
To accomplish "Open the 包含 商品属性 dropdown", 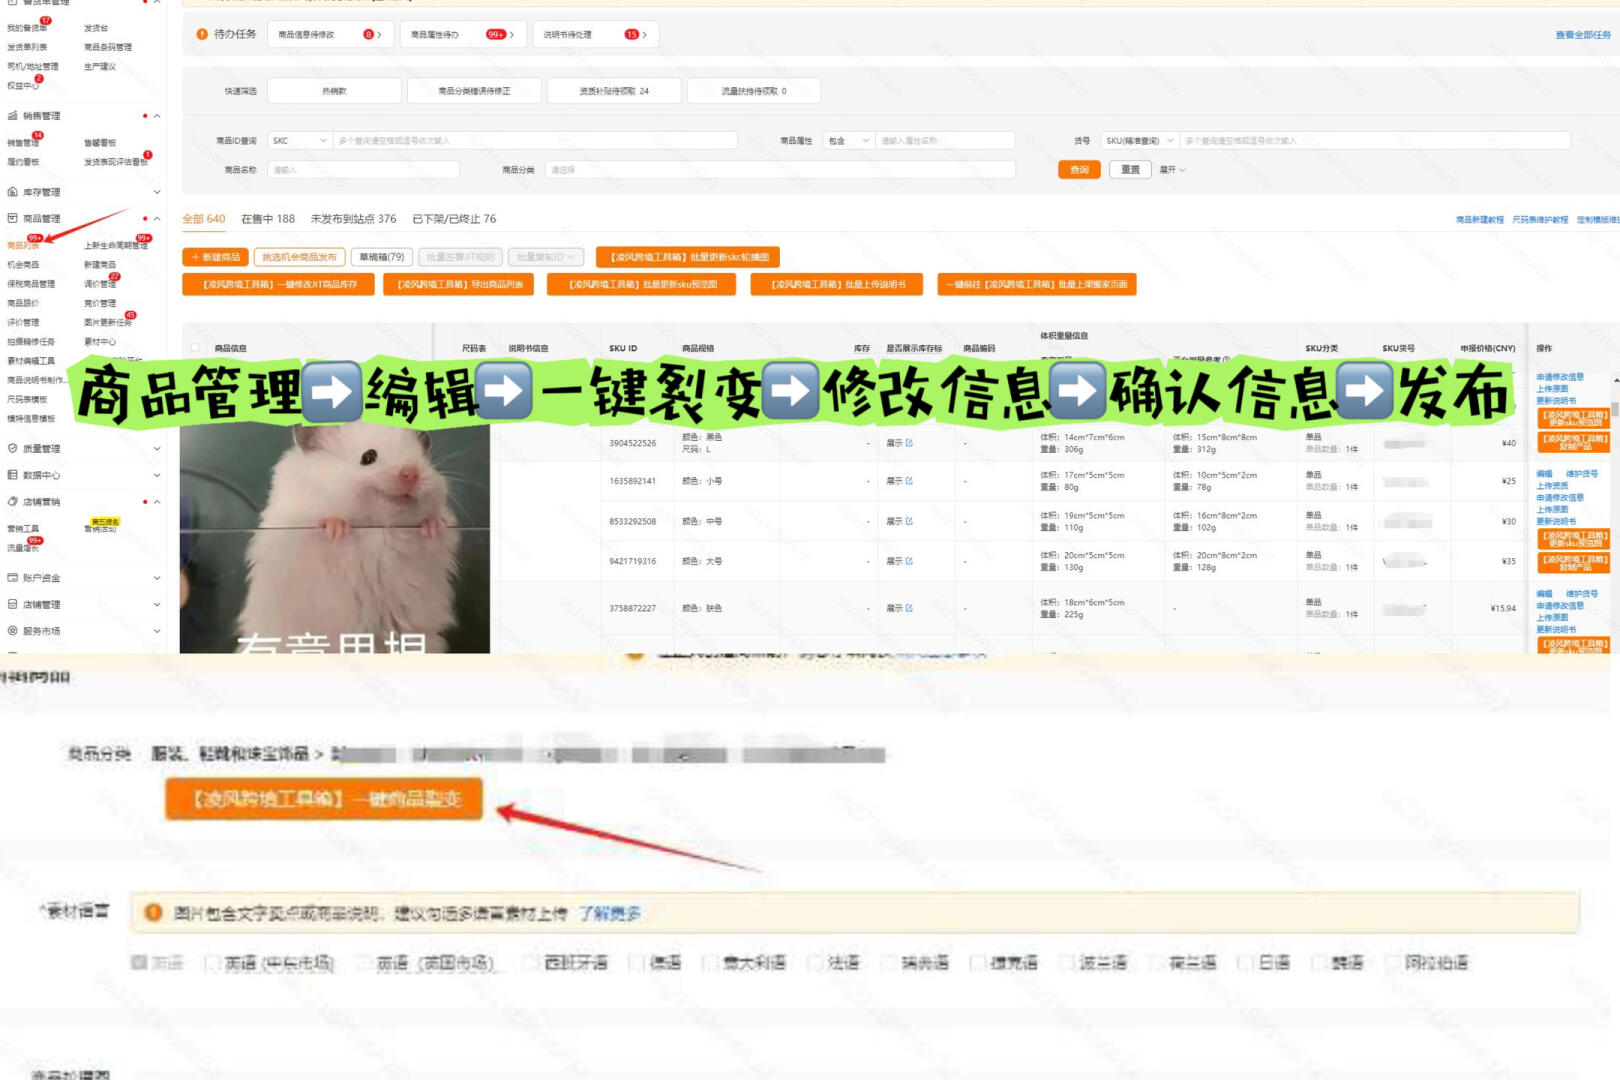I will pos(850,141).
